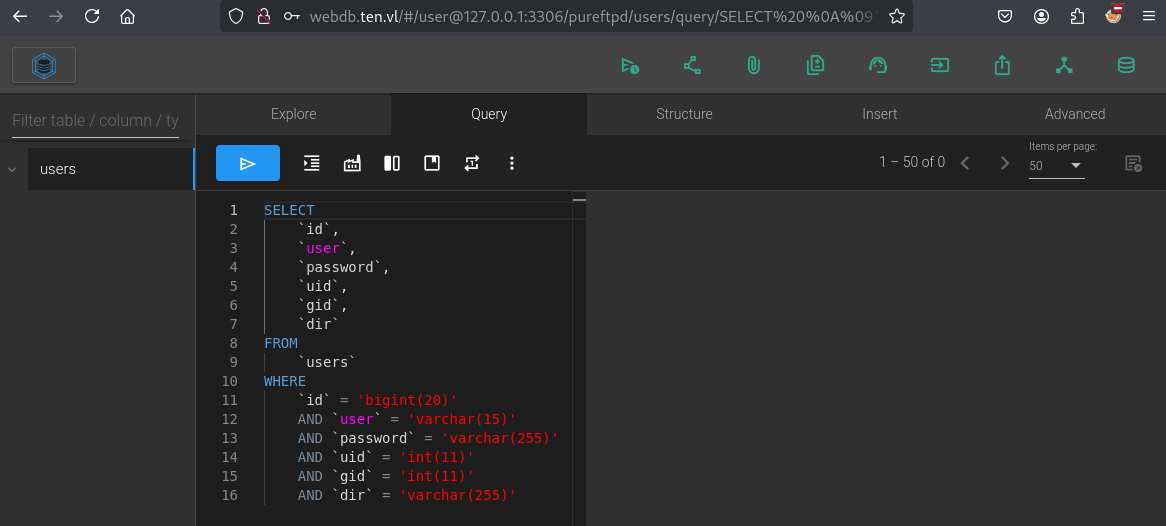Switch to the Structure tab
This screenshot has height=526, width=1166.
click(684, 114)
